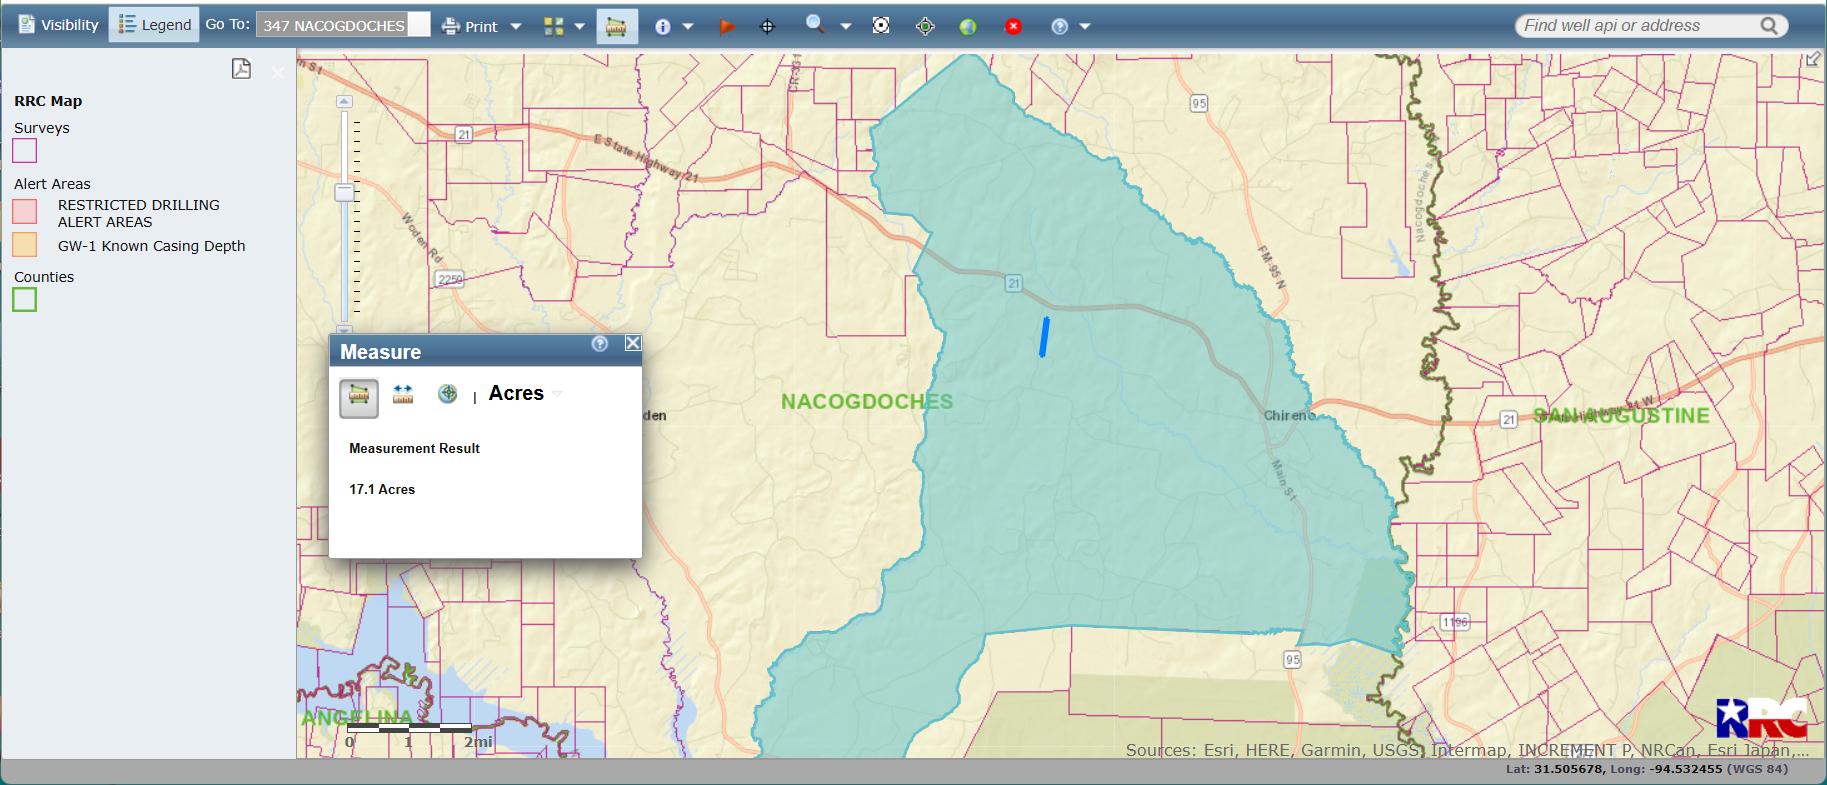This screenshot has width=1827, height=785.
Task: Pick the location measurement globe tool
Action: (x=447, y=394)
